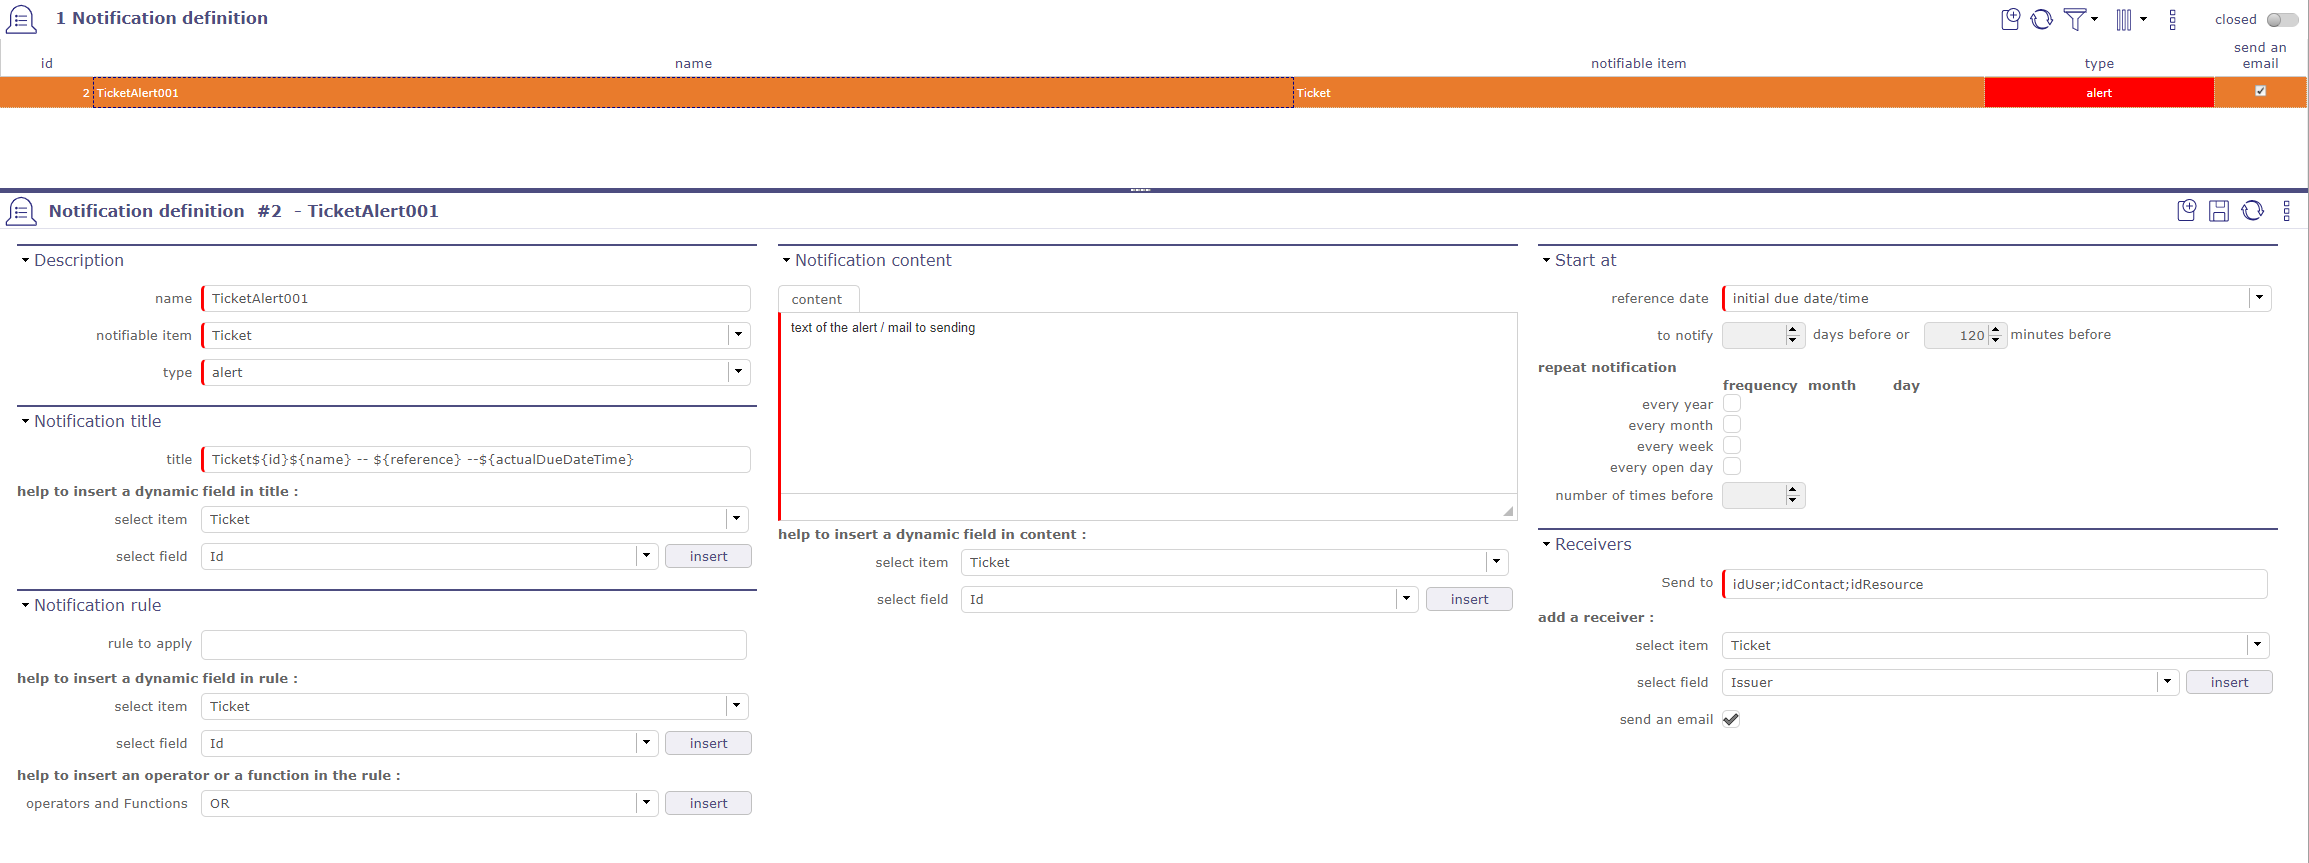Viewport: 2309px width, 863px height.
Task: Uncheck send an email under Receivers
Action: point(1731,719)
